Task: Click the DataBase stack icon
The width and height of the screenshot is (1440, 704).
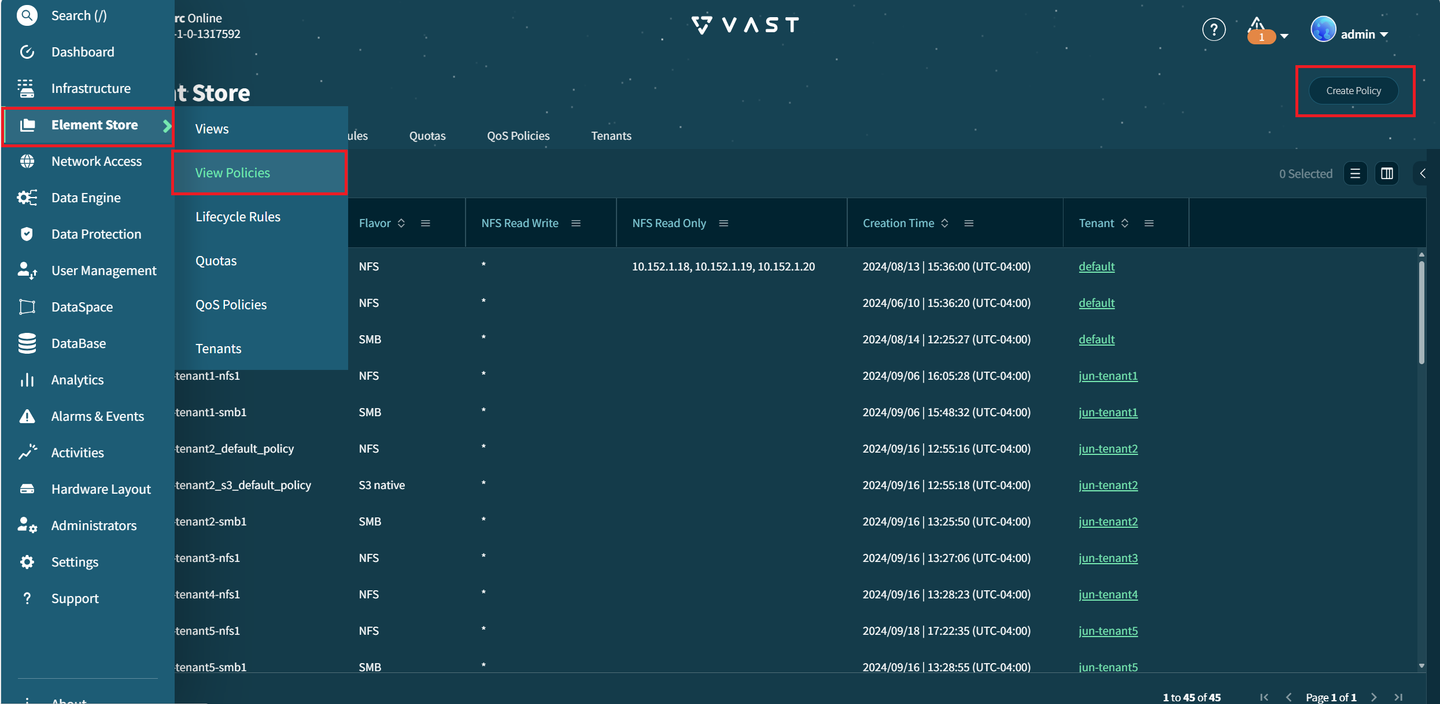Action: coord(27,343)
